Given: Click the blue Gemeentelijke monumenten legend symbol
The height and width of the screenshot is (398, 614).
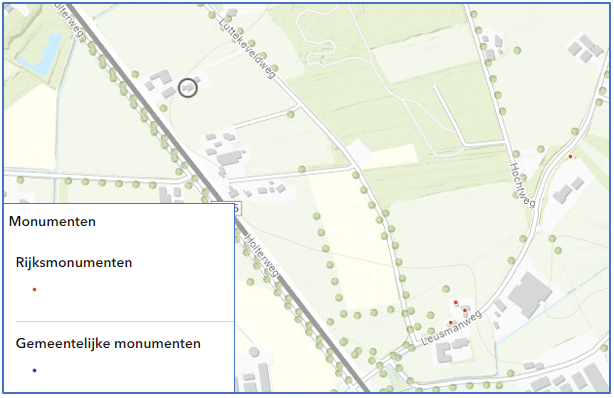Looking at the screenshot, I should coord(34,370).
